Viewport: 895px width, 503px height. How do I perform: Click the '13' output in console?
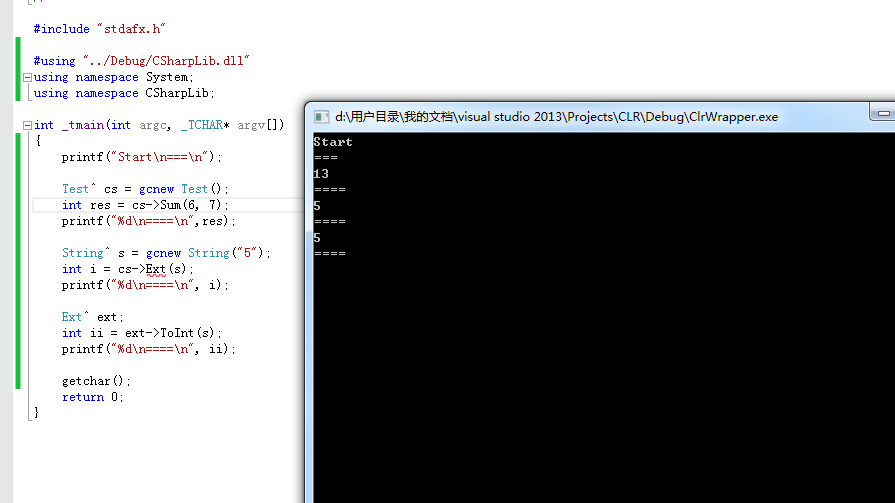click(321, 174)
